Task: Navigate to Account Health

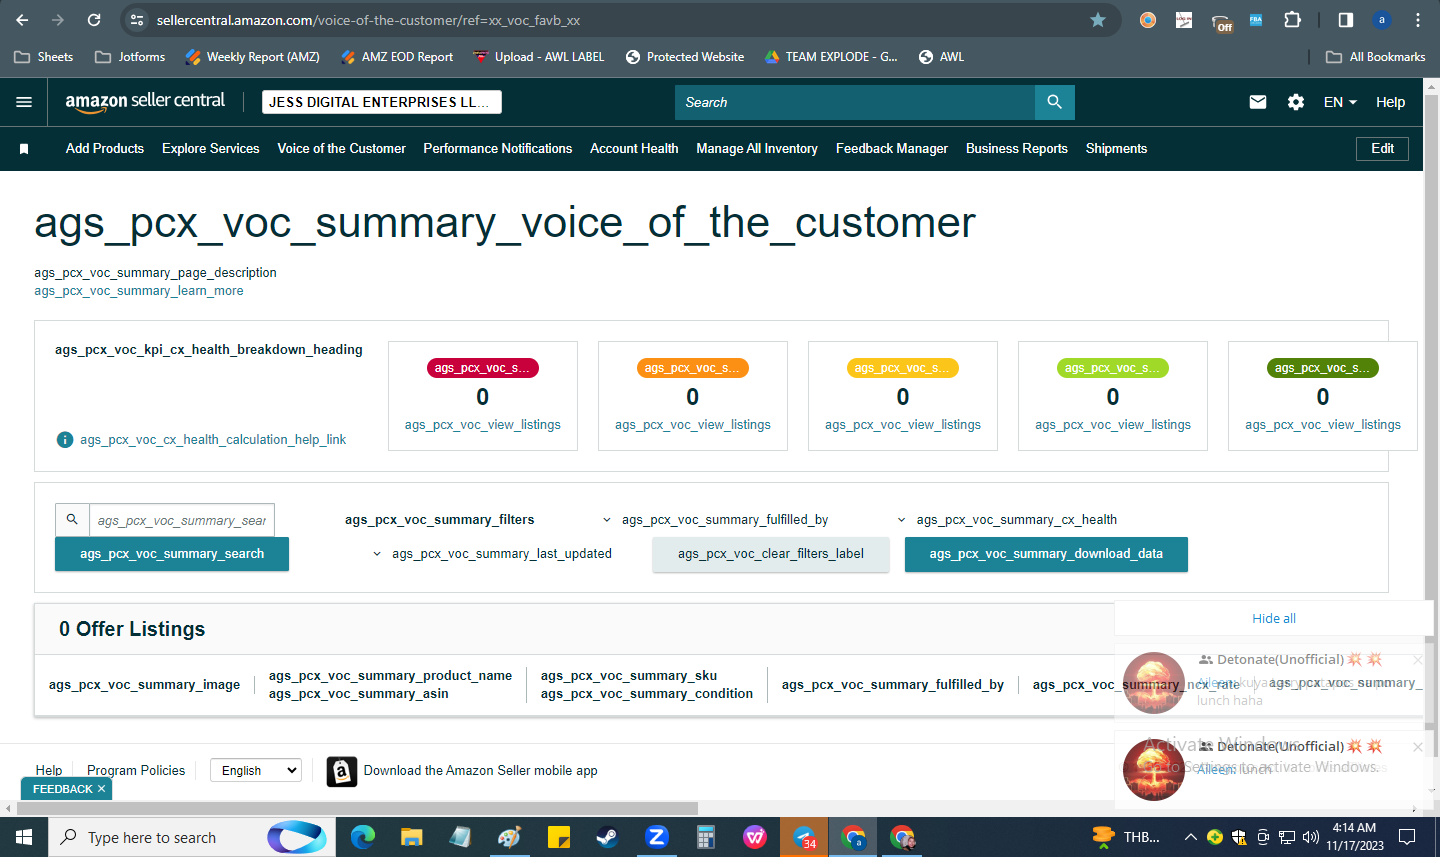Action: click(x=634, y=149)
